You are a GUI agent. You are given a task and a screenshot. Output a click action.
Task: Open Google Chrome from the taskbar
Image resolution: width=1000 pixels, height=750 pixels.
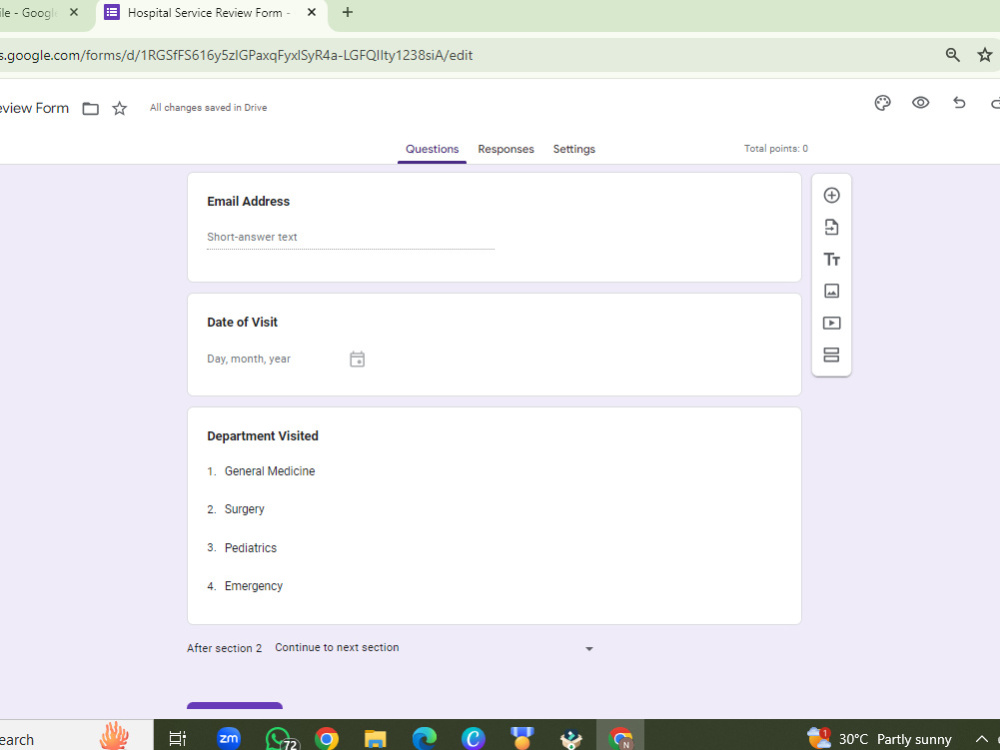(x=327, y=739)
